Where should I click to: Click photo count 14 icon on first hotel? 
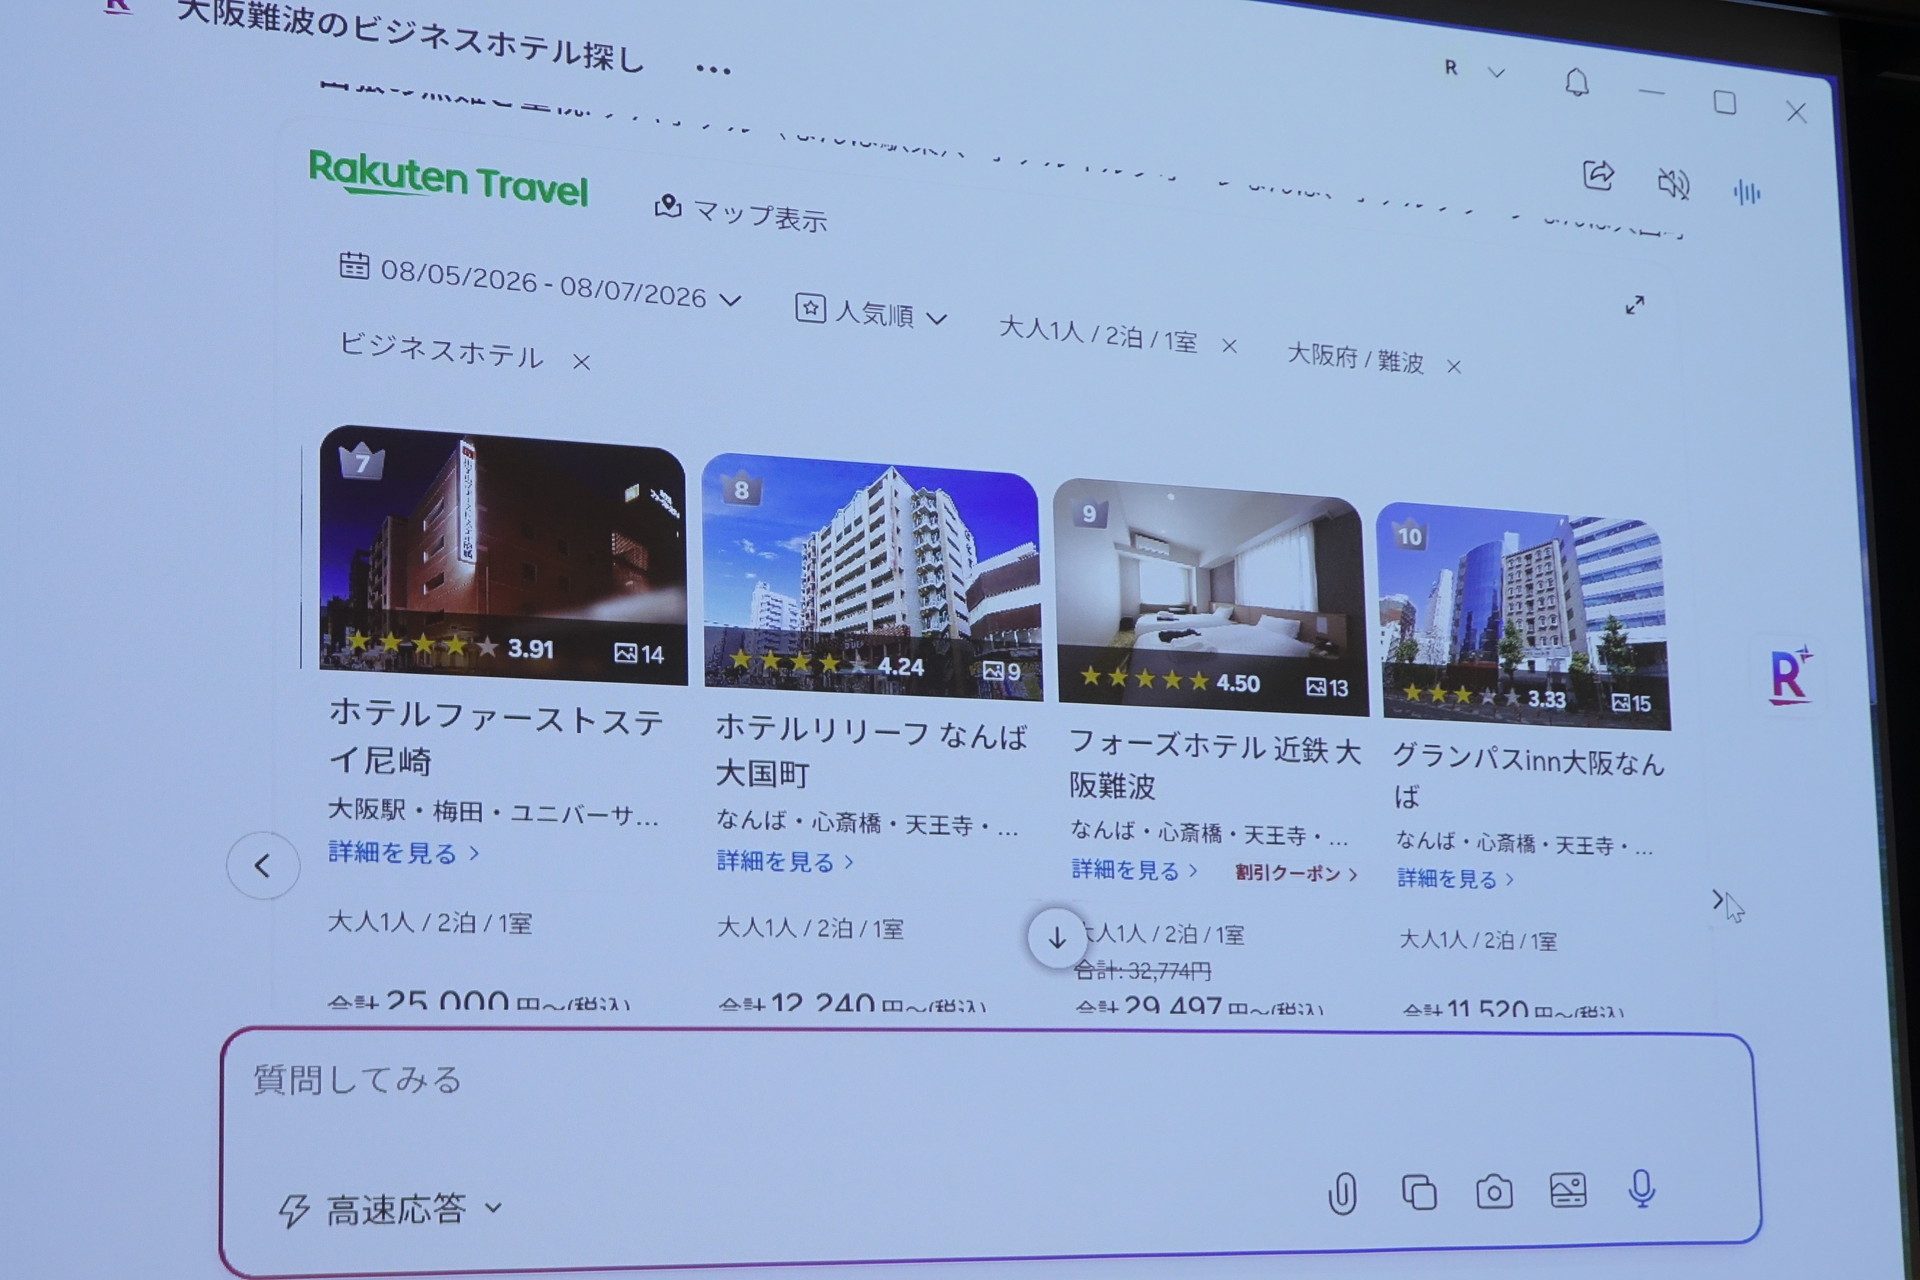pos(639,654)
